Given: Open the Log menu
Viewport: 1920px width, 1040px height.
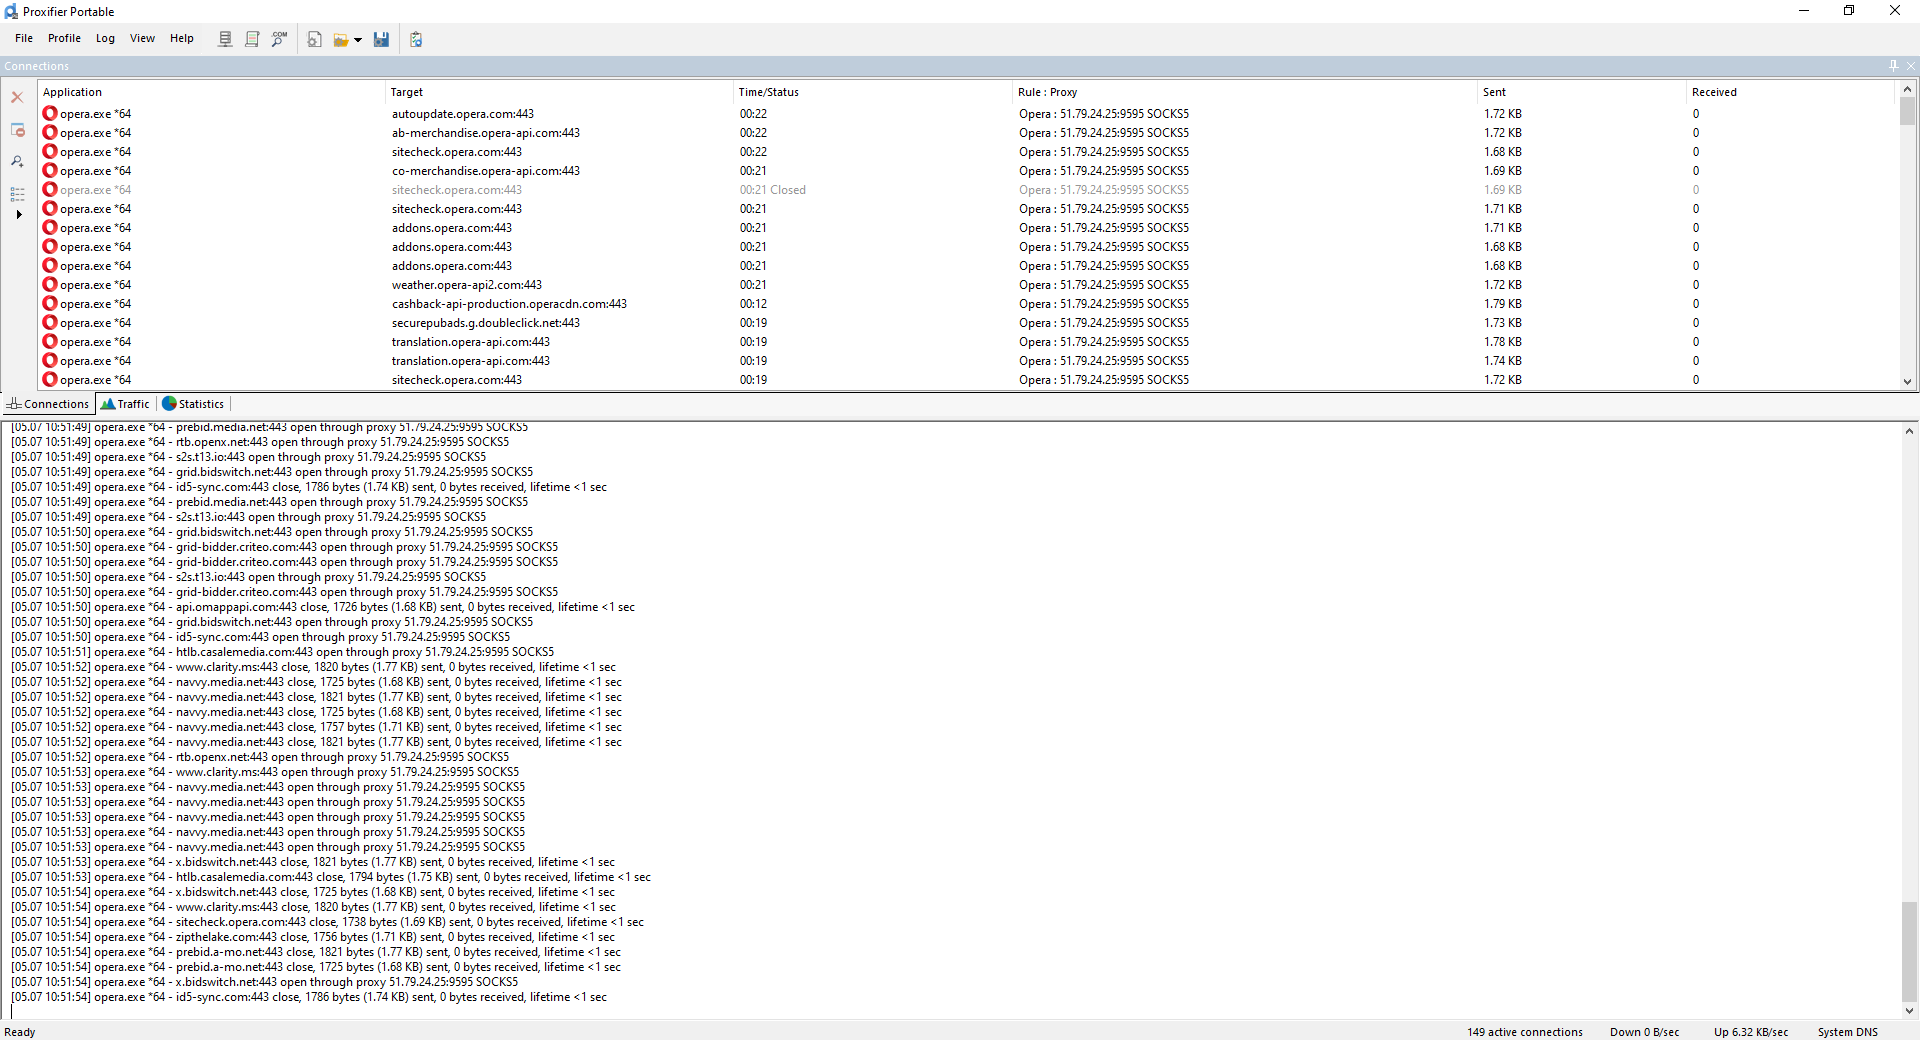Looking at the screenshot, I should pos(105,38).
